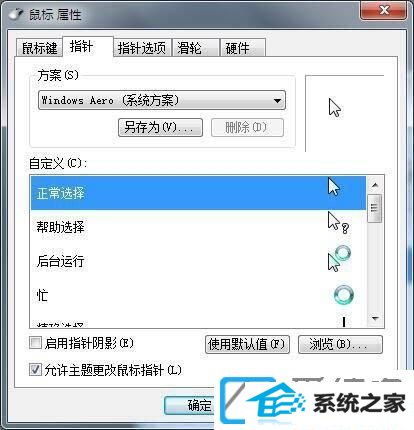The height and width of the screenshot is (430, 414).
Task: Click the mouse icon in title bar
Action: tap(16, 14)
